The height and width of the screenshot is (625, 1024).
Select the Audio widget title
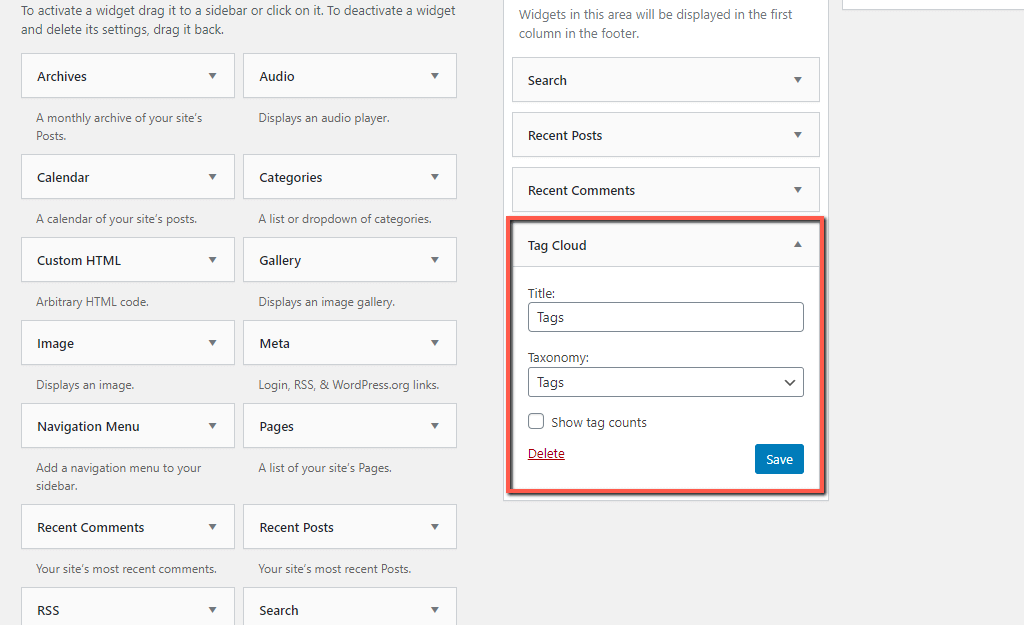[x=277, y=76]
